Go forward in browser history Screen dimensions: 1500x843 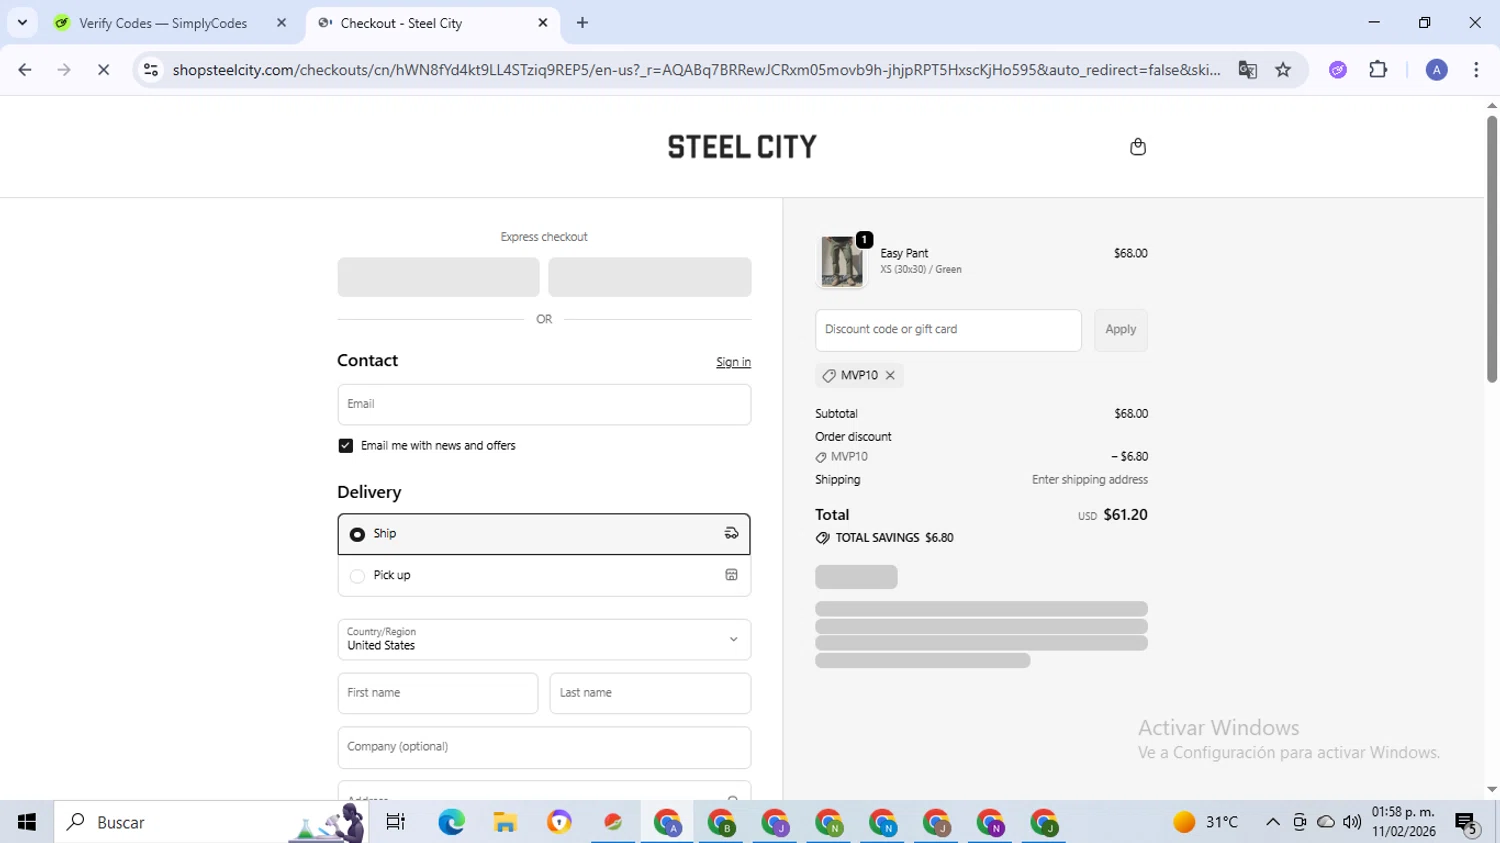pyautogui.click(x=64, y=70)
